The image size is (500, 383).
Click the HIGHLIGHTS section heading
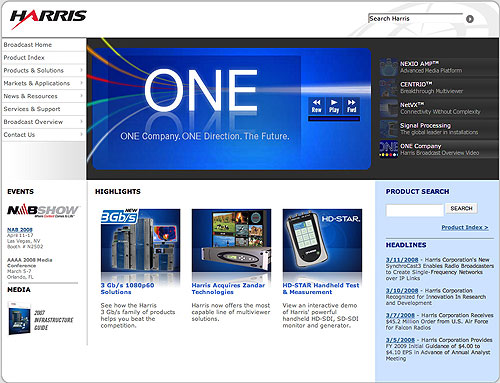point(118,192)
